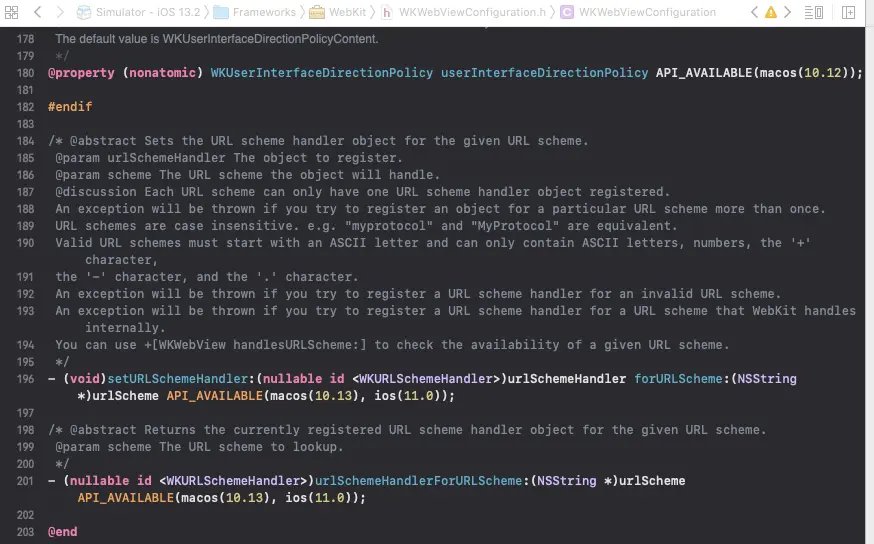Image resolution: width=874 pixels, height=544 pixels.
Task: Select Frameworks folder in jump bar
Action: coord(264,12)
